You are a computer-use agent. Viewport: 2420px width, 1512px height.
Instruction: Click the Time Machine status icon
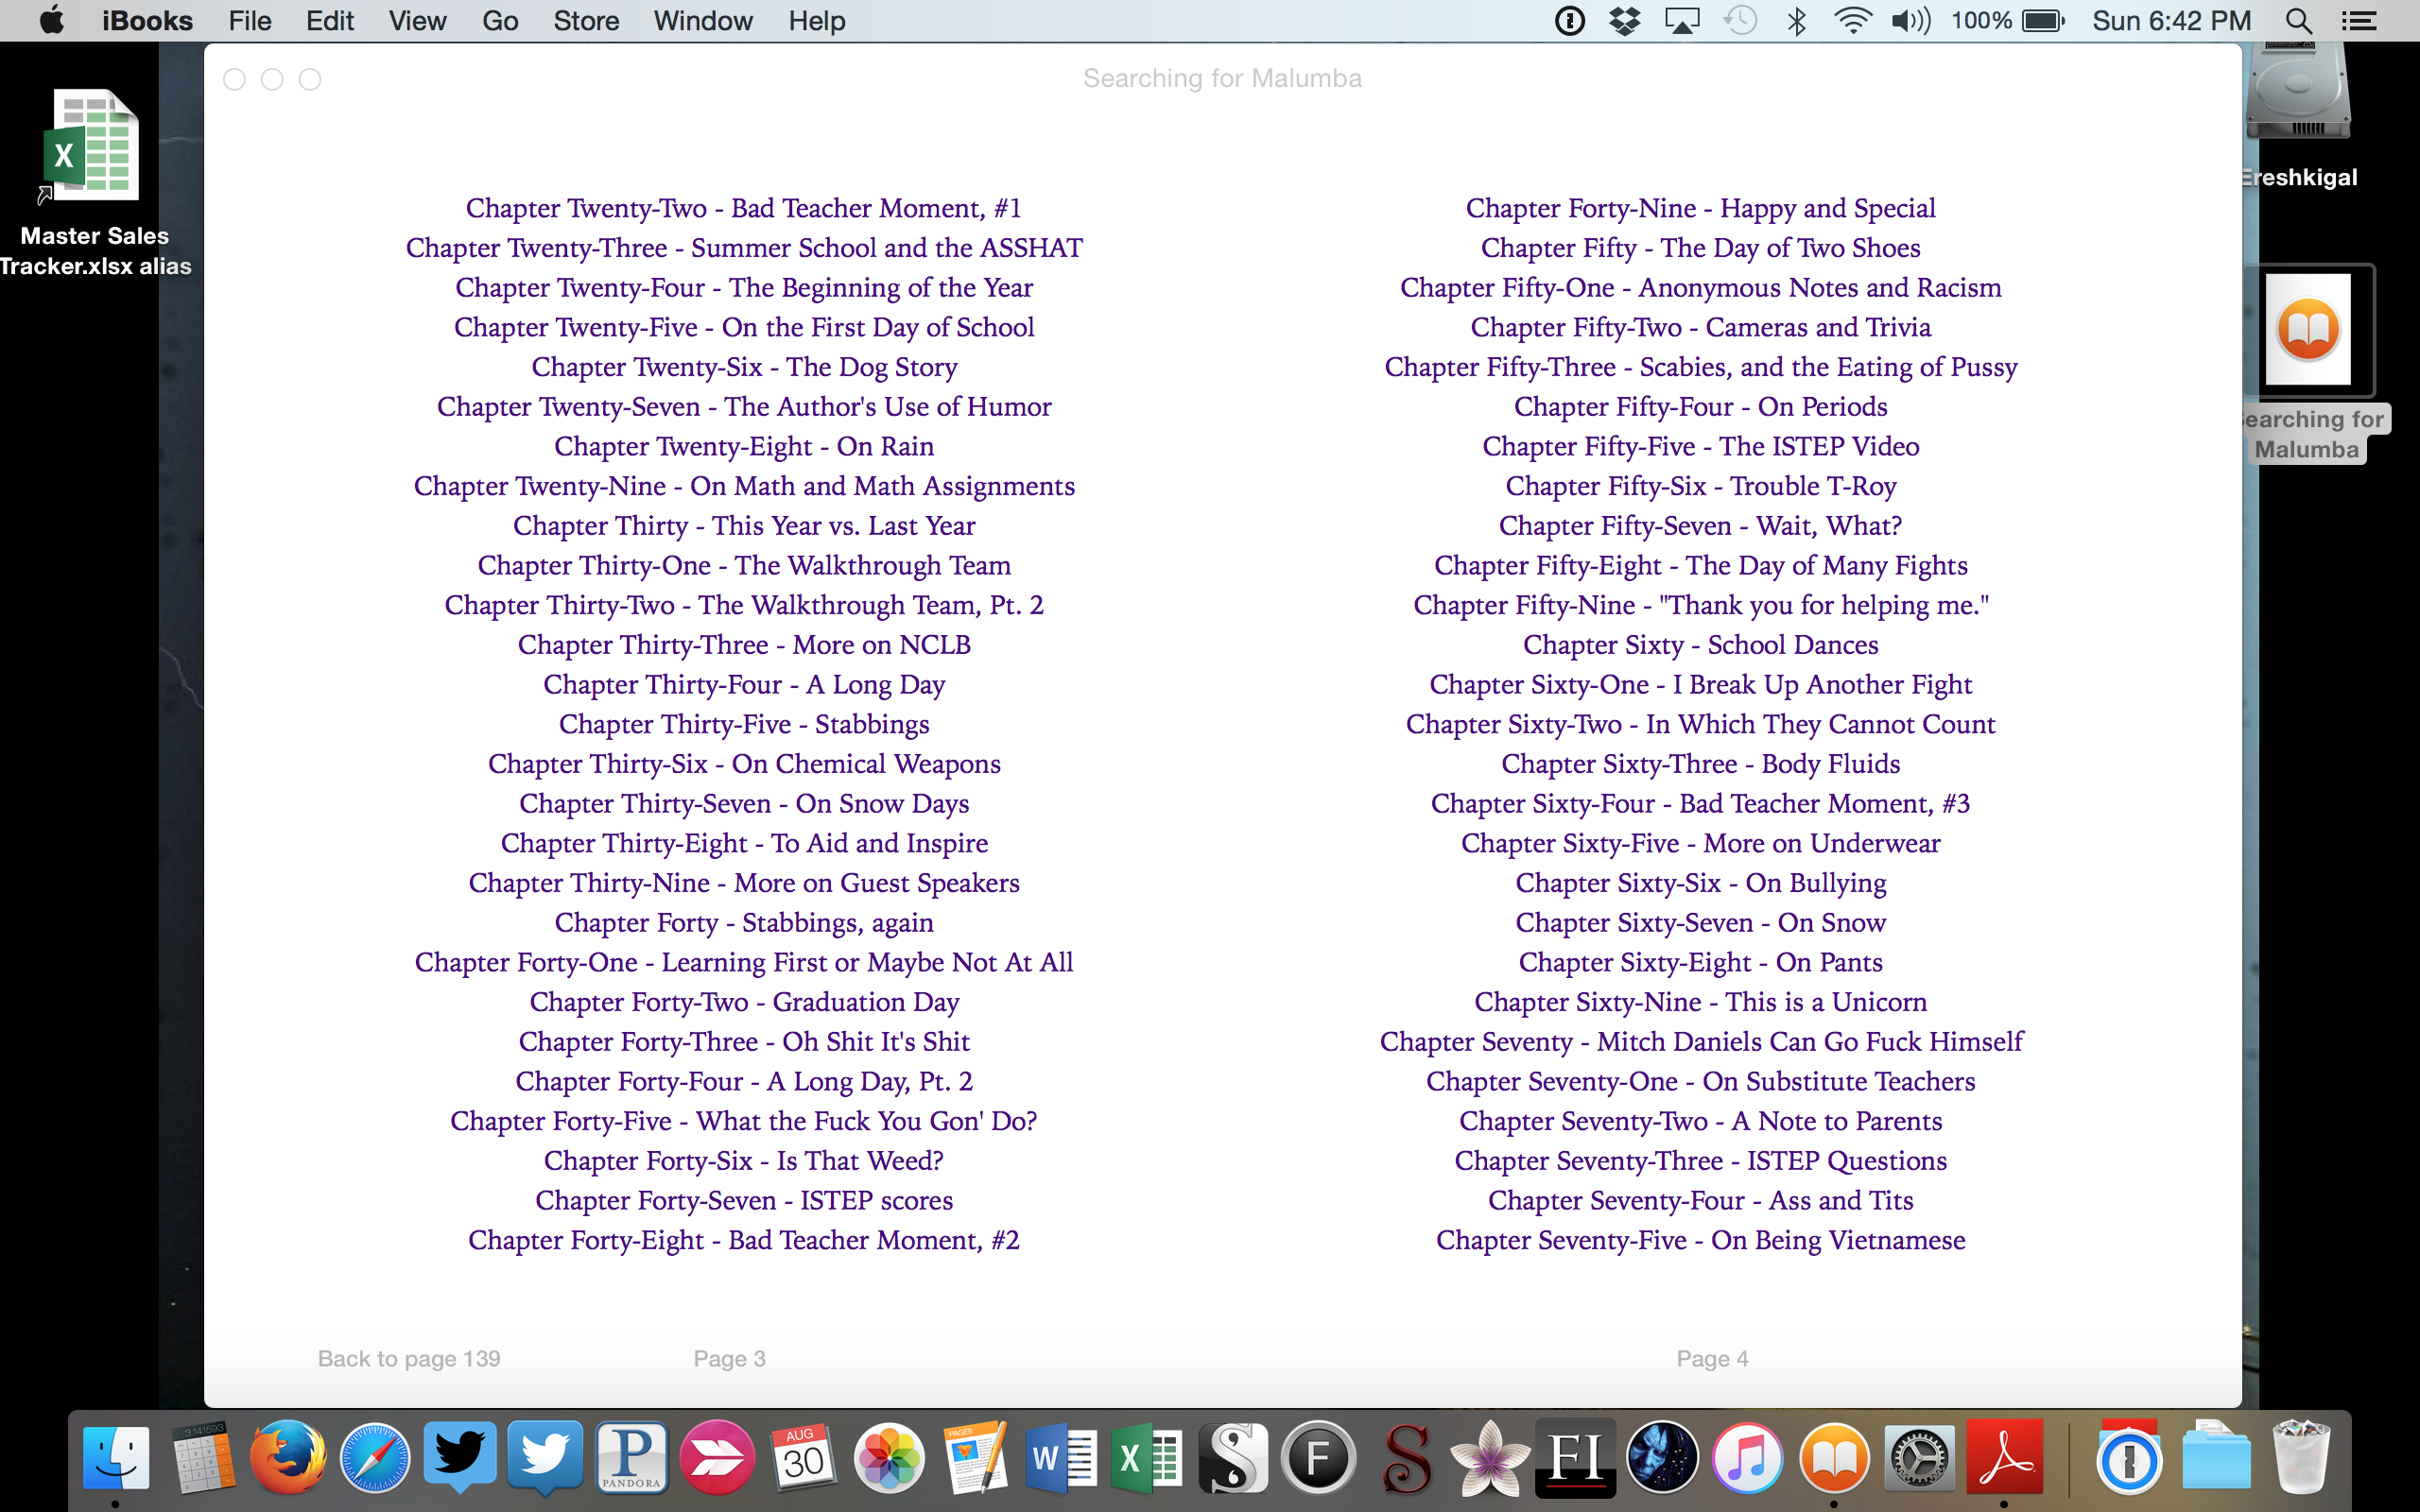click(x=1740, y=21)
